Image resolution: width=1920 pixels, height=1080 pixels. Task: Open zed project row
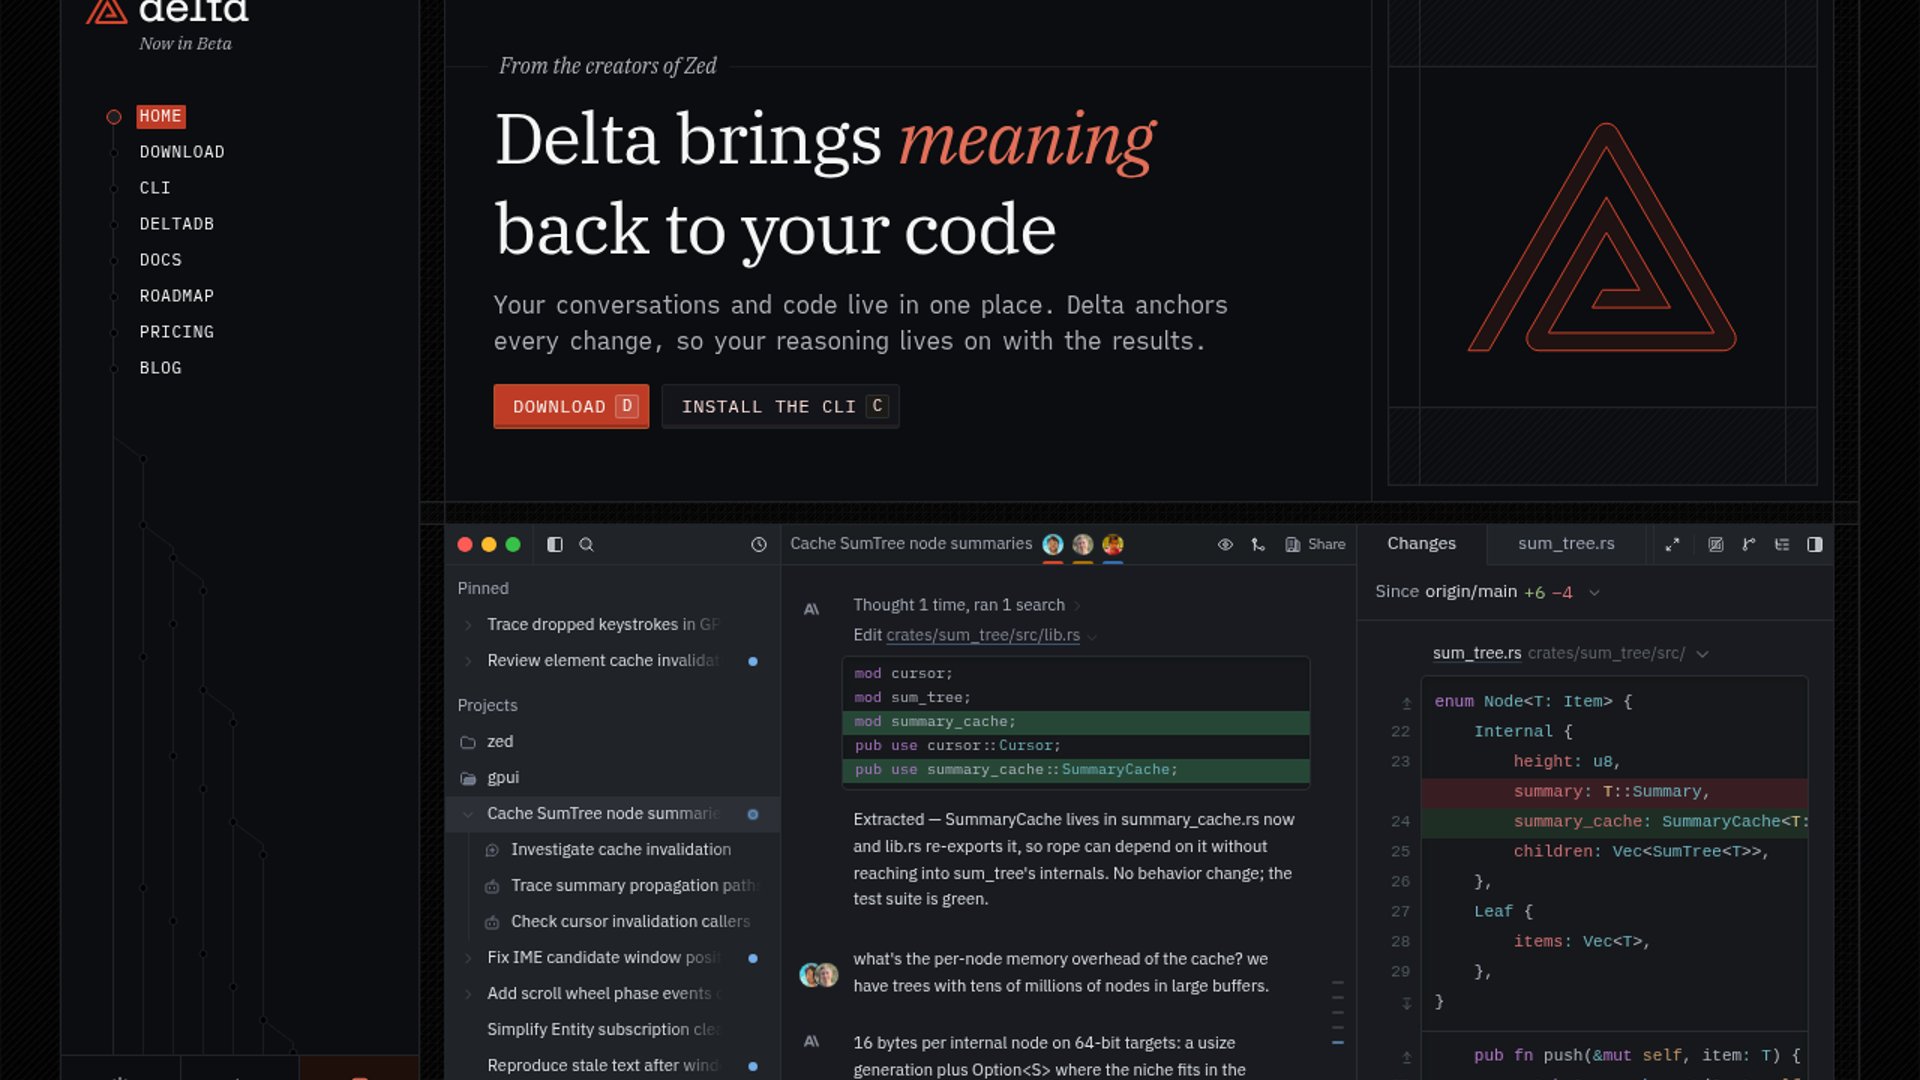pyautogui.click(x=612, y=742)
